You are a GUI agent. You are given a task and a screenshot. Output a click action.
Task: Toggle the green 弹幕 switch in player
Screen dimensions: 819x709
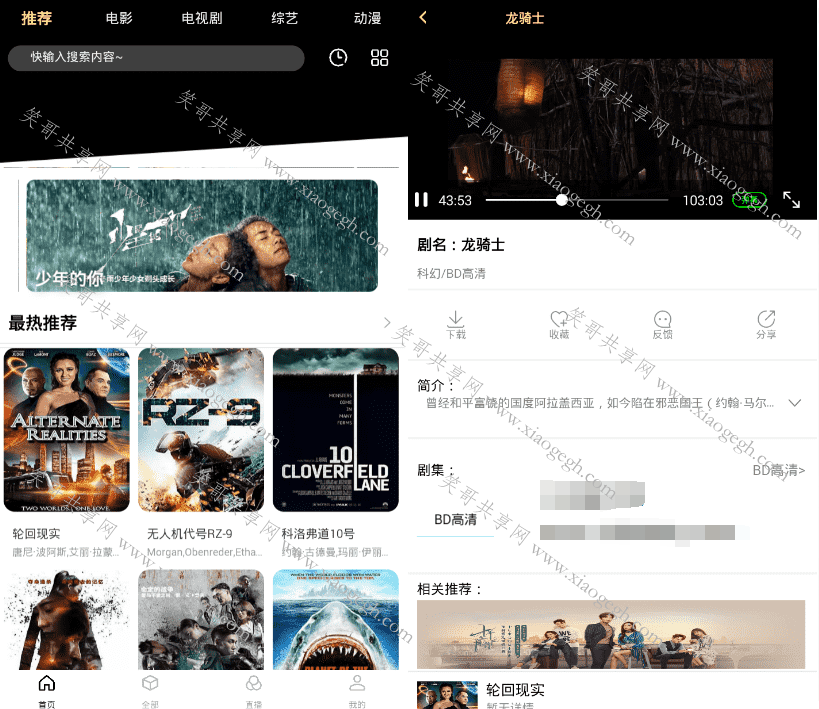click(749, 200)
